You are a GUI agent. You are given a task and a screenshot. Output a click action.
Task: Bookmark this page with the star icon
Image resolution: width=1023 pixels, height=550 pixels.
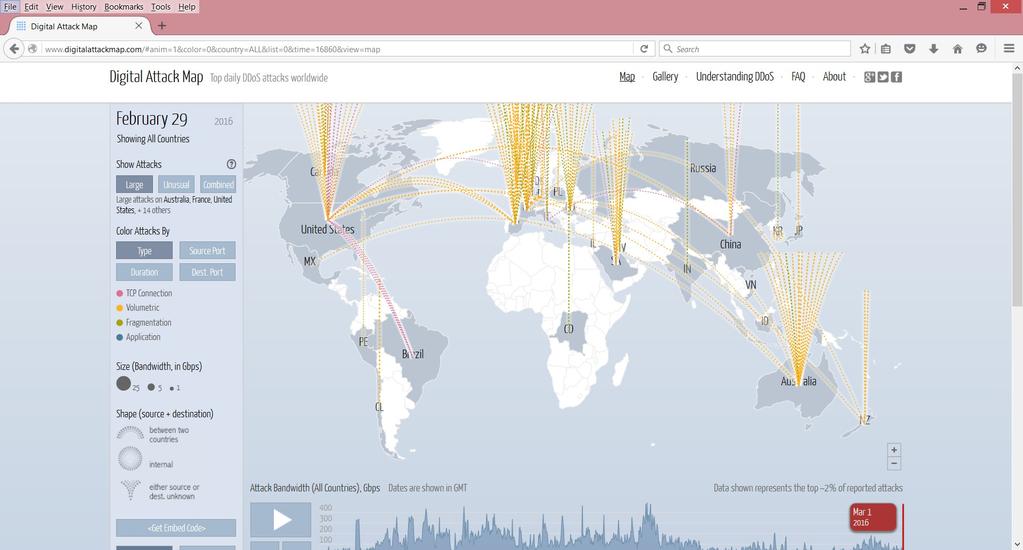pos(865,49)
